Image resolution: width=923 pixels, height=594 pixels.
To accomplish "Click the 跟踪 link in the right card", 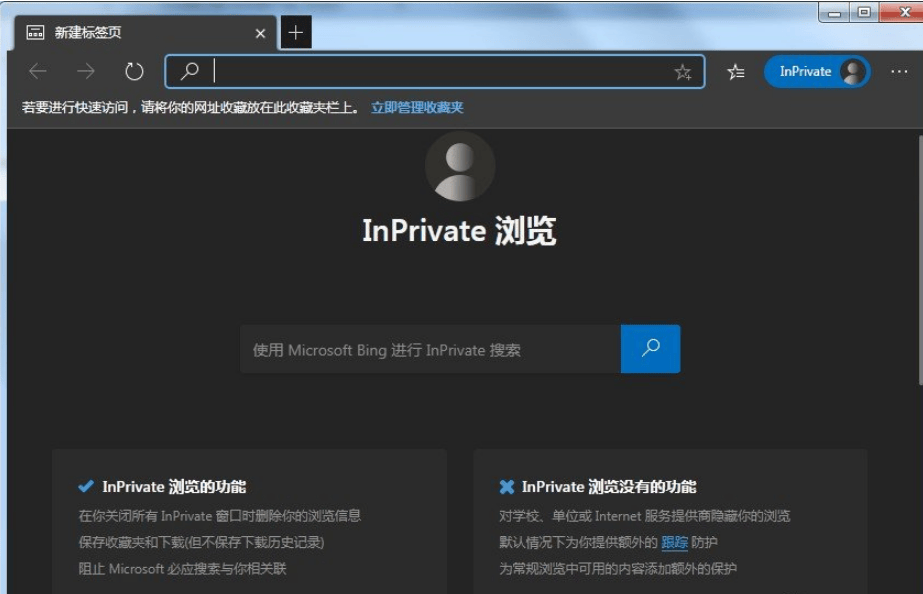I will pos(674,542).
